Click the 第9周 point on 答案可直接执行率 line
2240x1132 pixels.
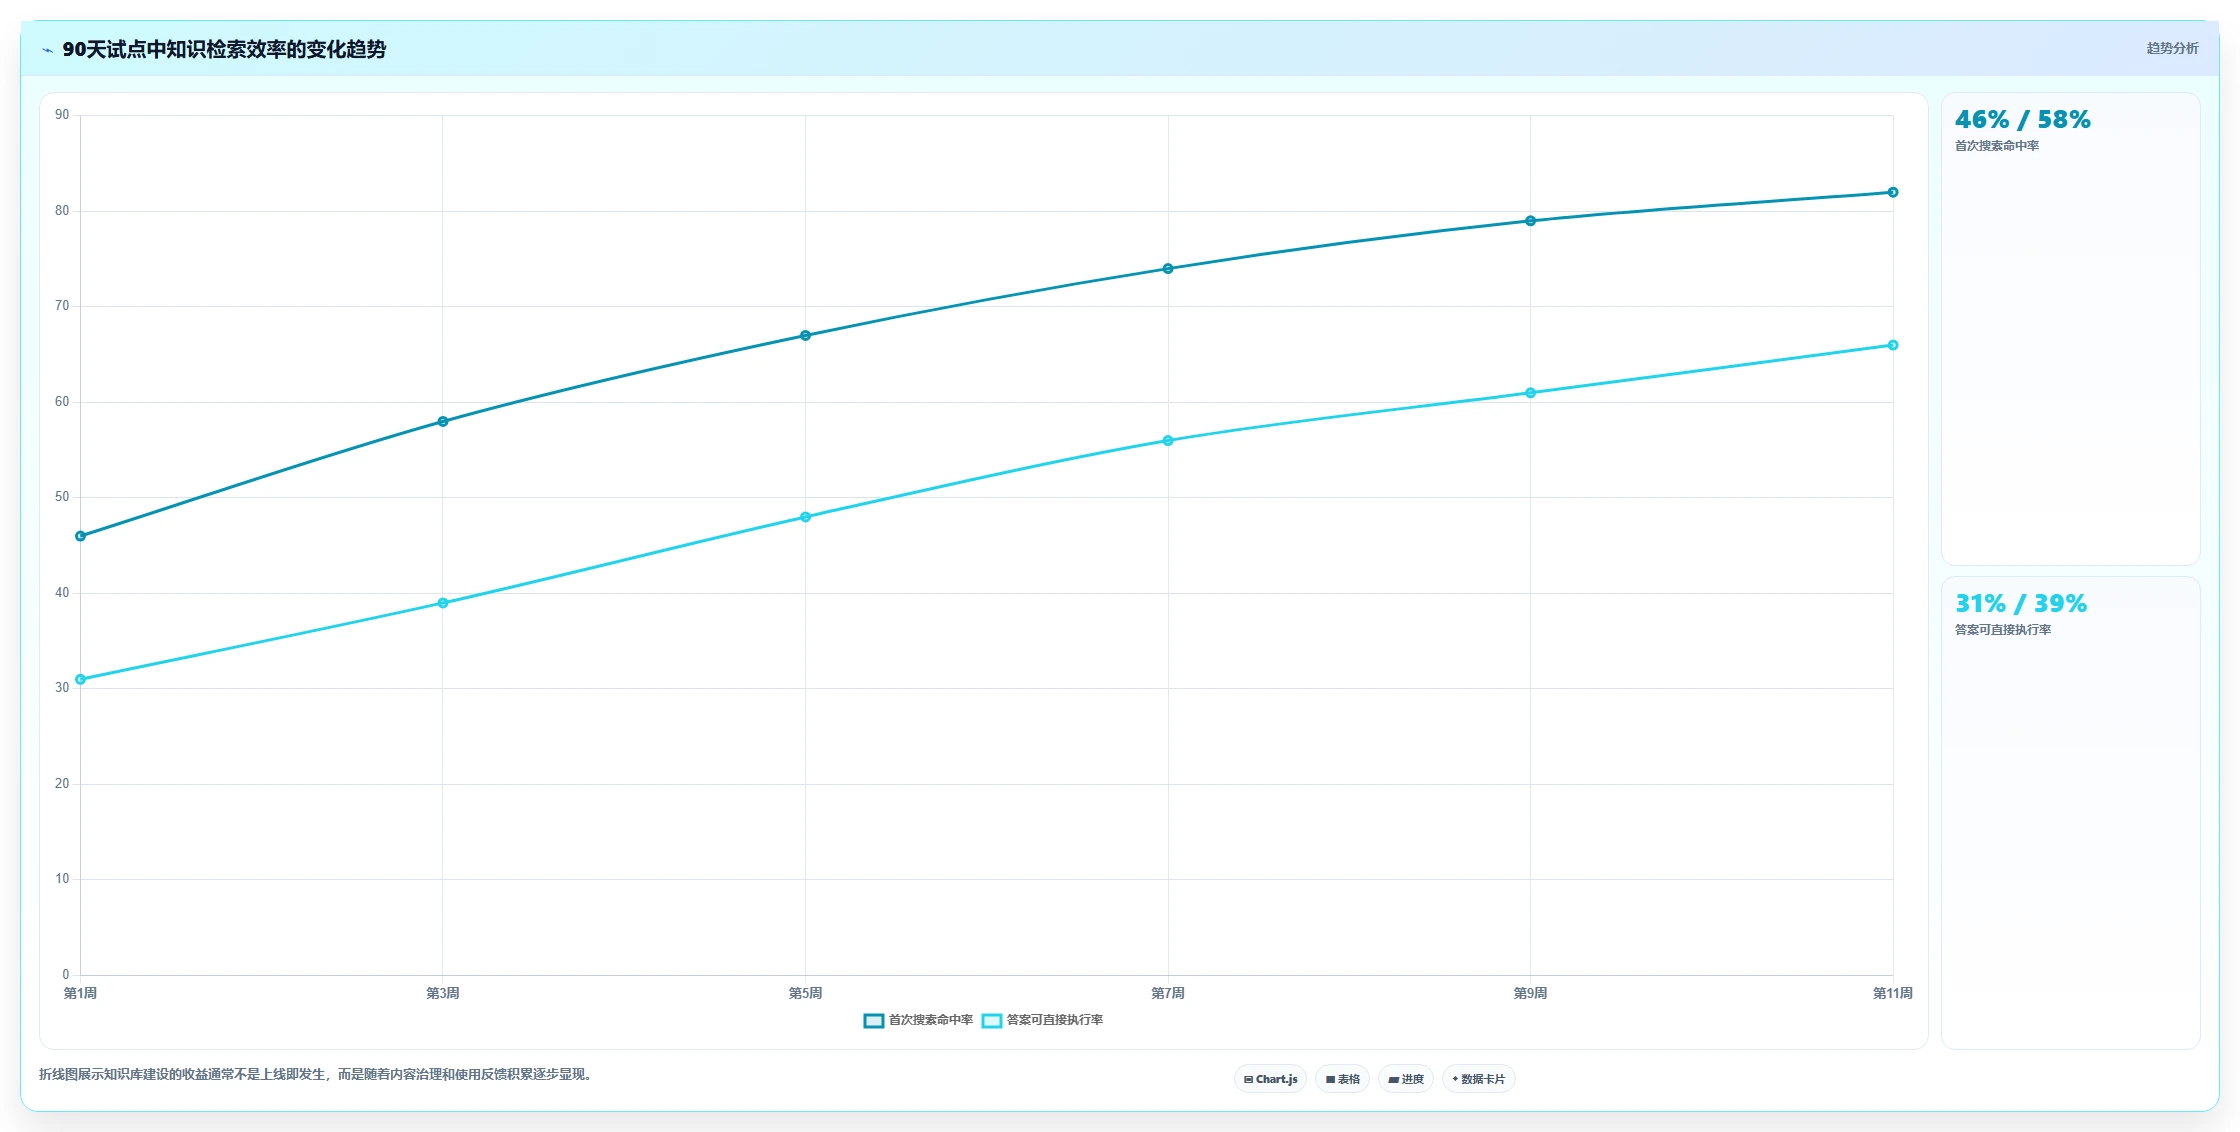pos(1530,393)
